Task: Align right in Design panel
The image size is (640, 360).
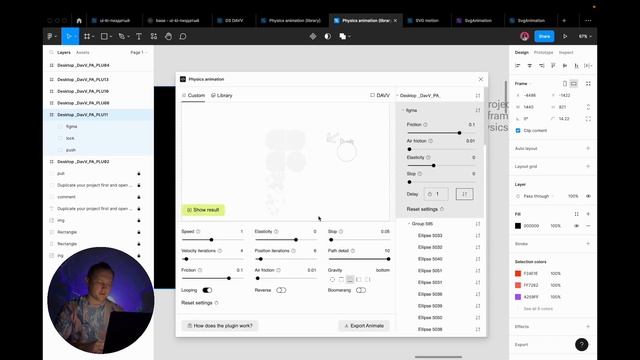Action: [x=541, y=66]
